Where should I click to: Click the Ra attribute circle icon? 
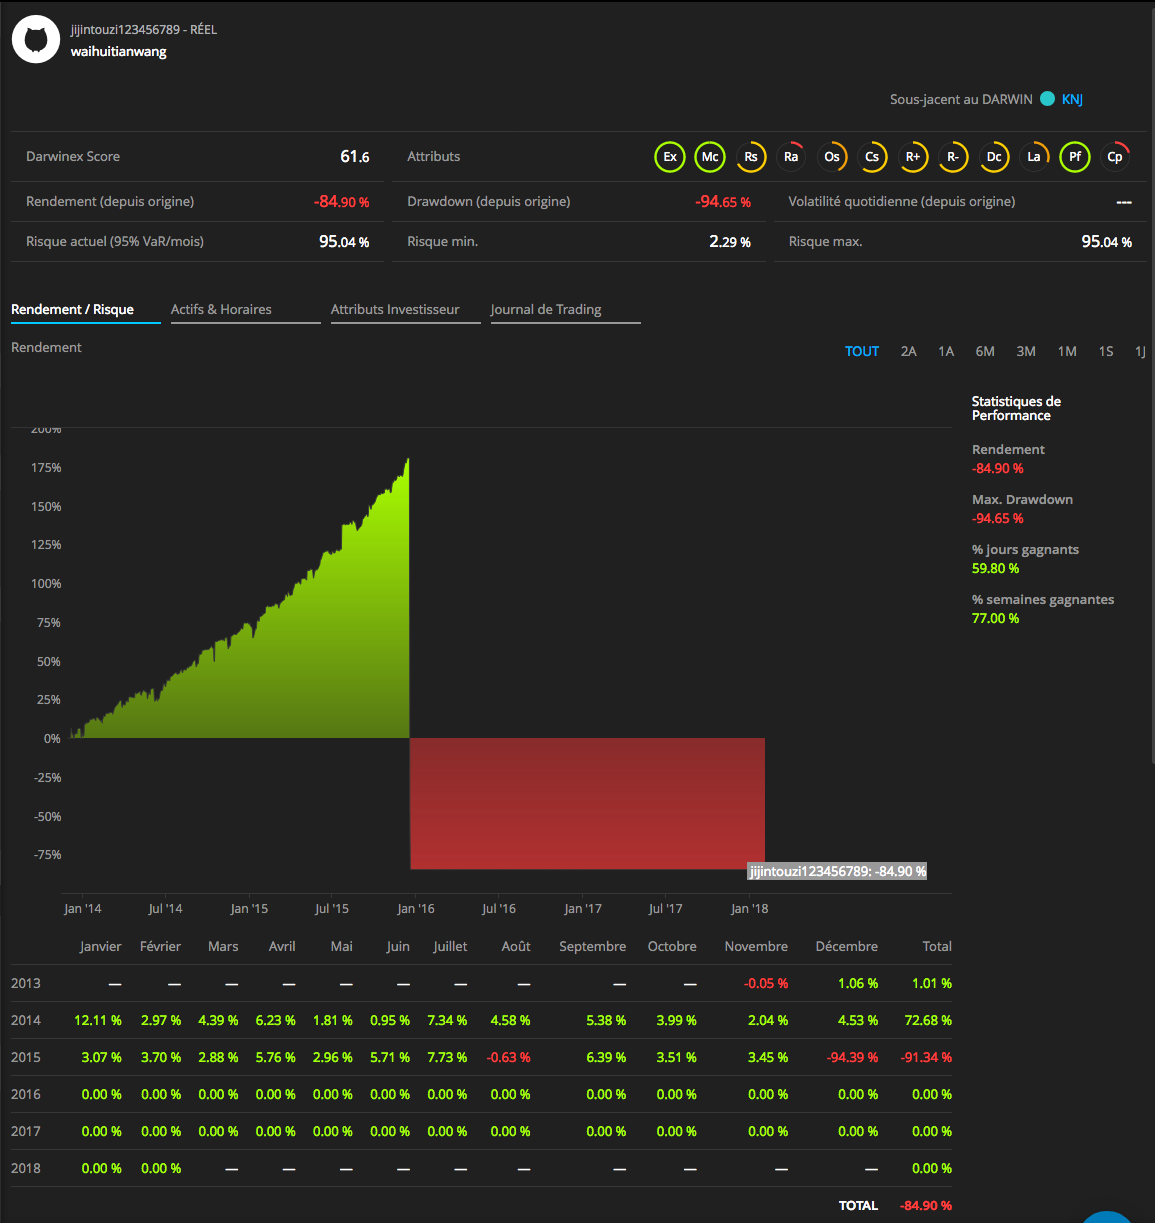coord(791,157)
